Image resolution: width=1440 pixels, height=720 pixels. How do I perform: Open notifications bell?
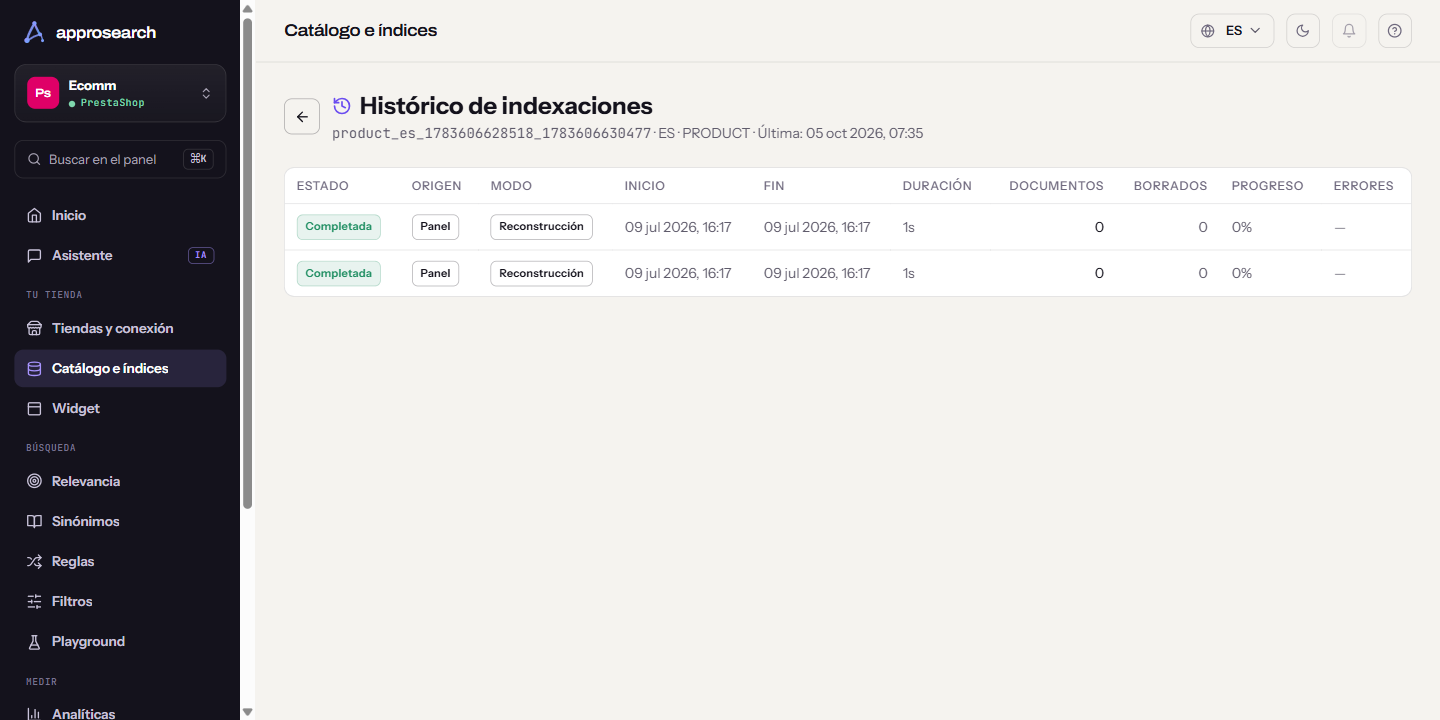[1349, 31]
